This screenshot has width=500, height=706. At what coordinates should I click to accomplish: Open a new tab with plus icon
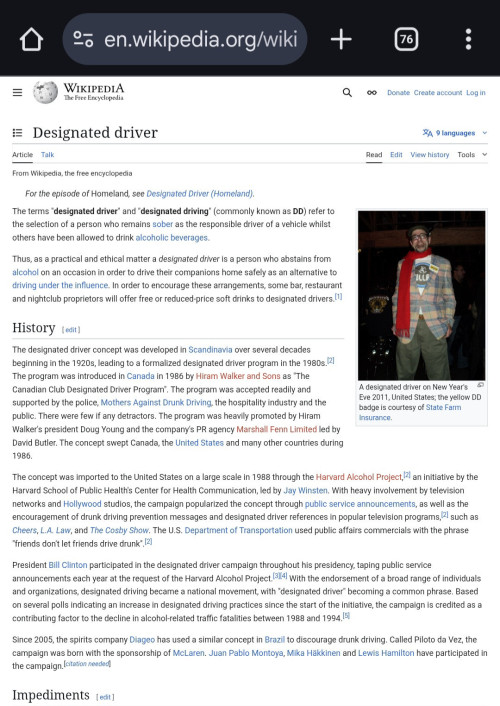pyautogui.click(x=341, y=39)
